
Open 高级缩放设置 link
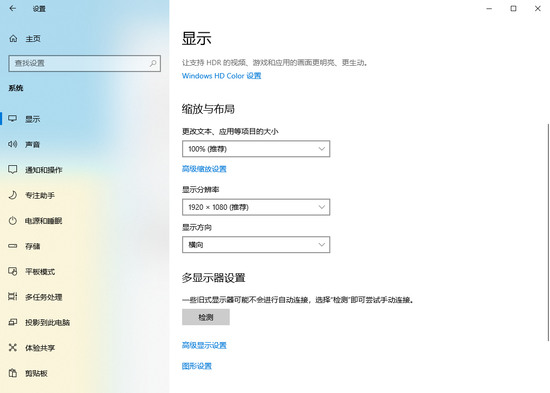pos(204,169)
